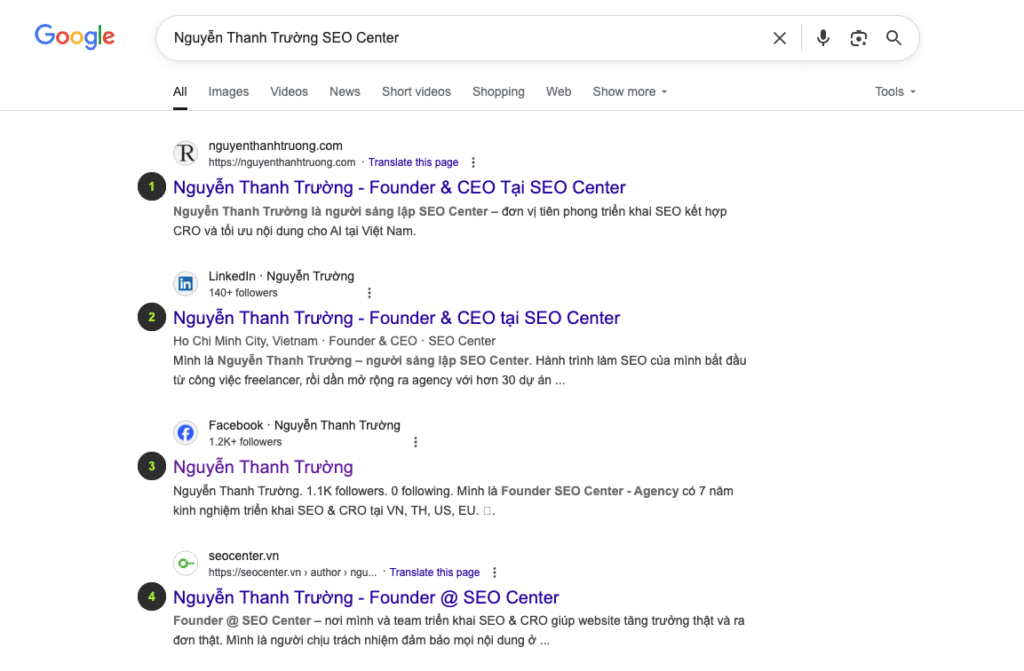Open Google Lens image search icon
This screenshot has height=671, width=1024.
(x=858, y=38)
